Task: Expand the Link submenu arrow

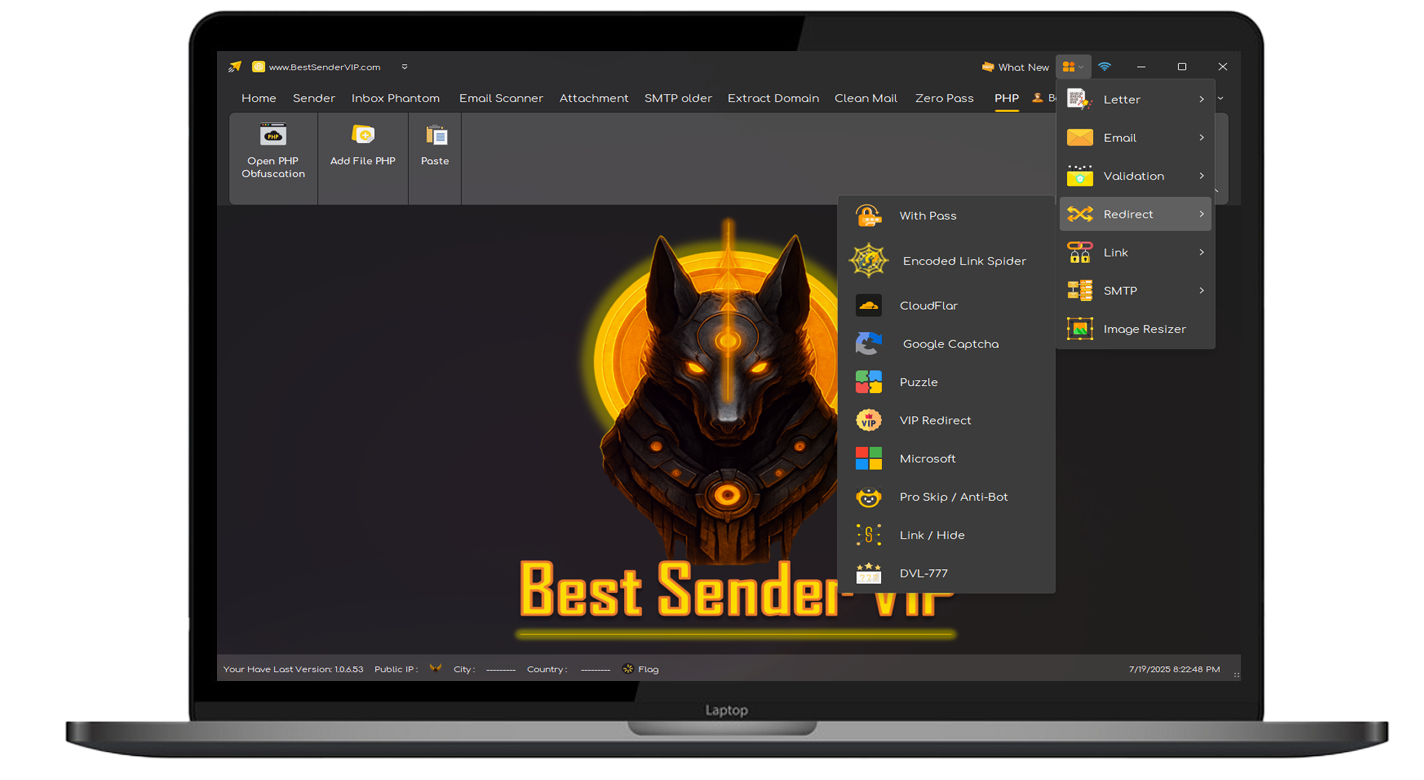Action: click(x=1201, y=253)
